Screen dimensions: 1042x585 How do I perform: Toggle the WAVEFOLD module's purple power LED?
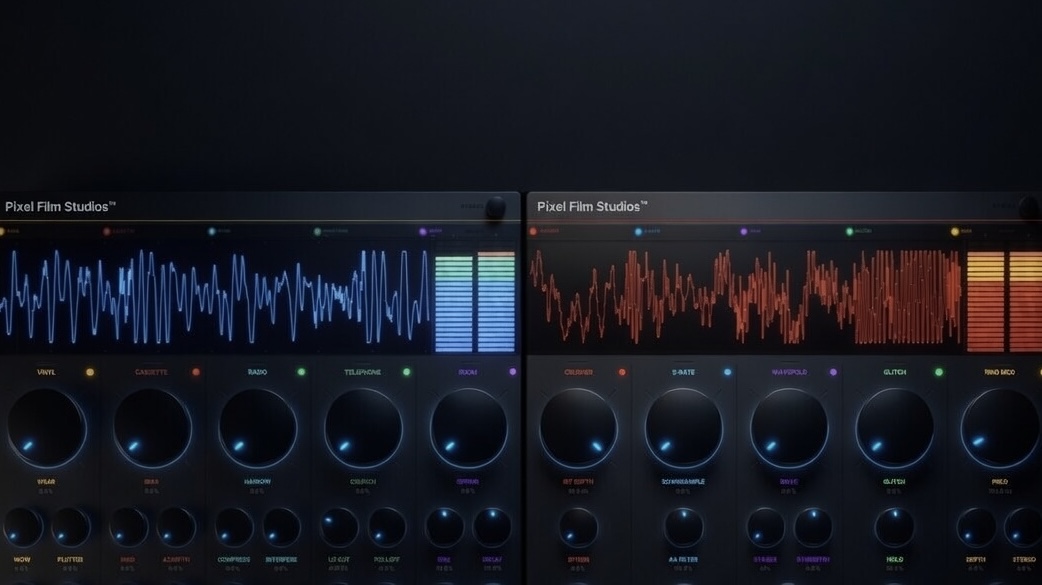click(833, 372)
